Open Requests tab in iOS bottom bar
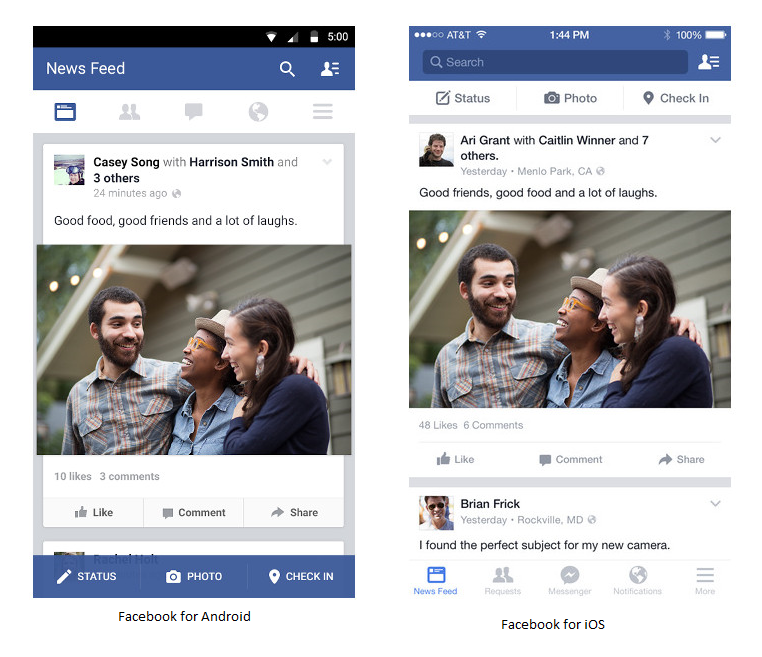The height and width of the screenshot is (657, 762). 502,581
